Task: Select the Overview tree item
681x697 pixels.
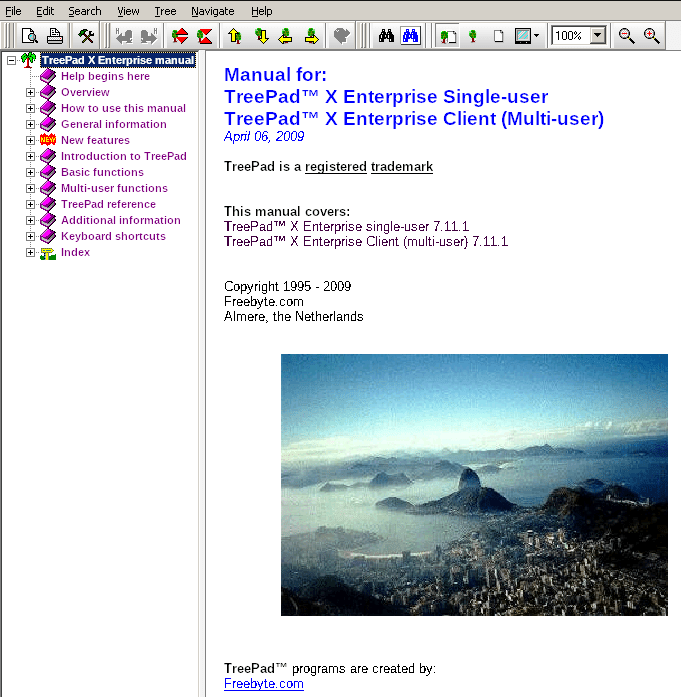Action: pyautogui.click(x=85, y=92)
